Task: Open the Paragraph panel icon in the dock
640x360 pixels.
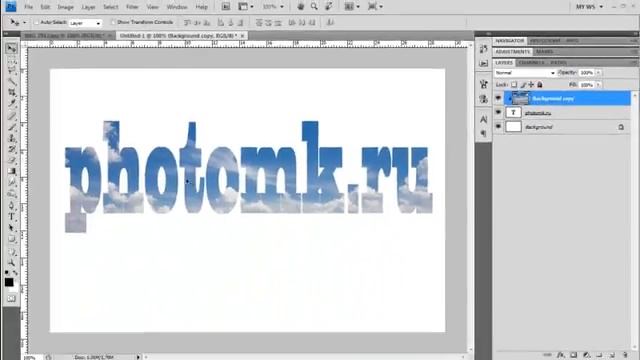Action: click(x=484, y=133)
